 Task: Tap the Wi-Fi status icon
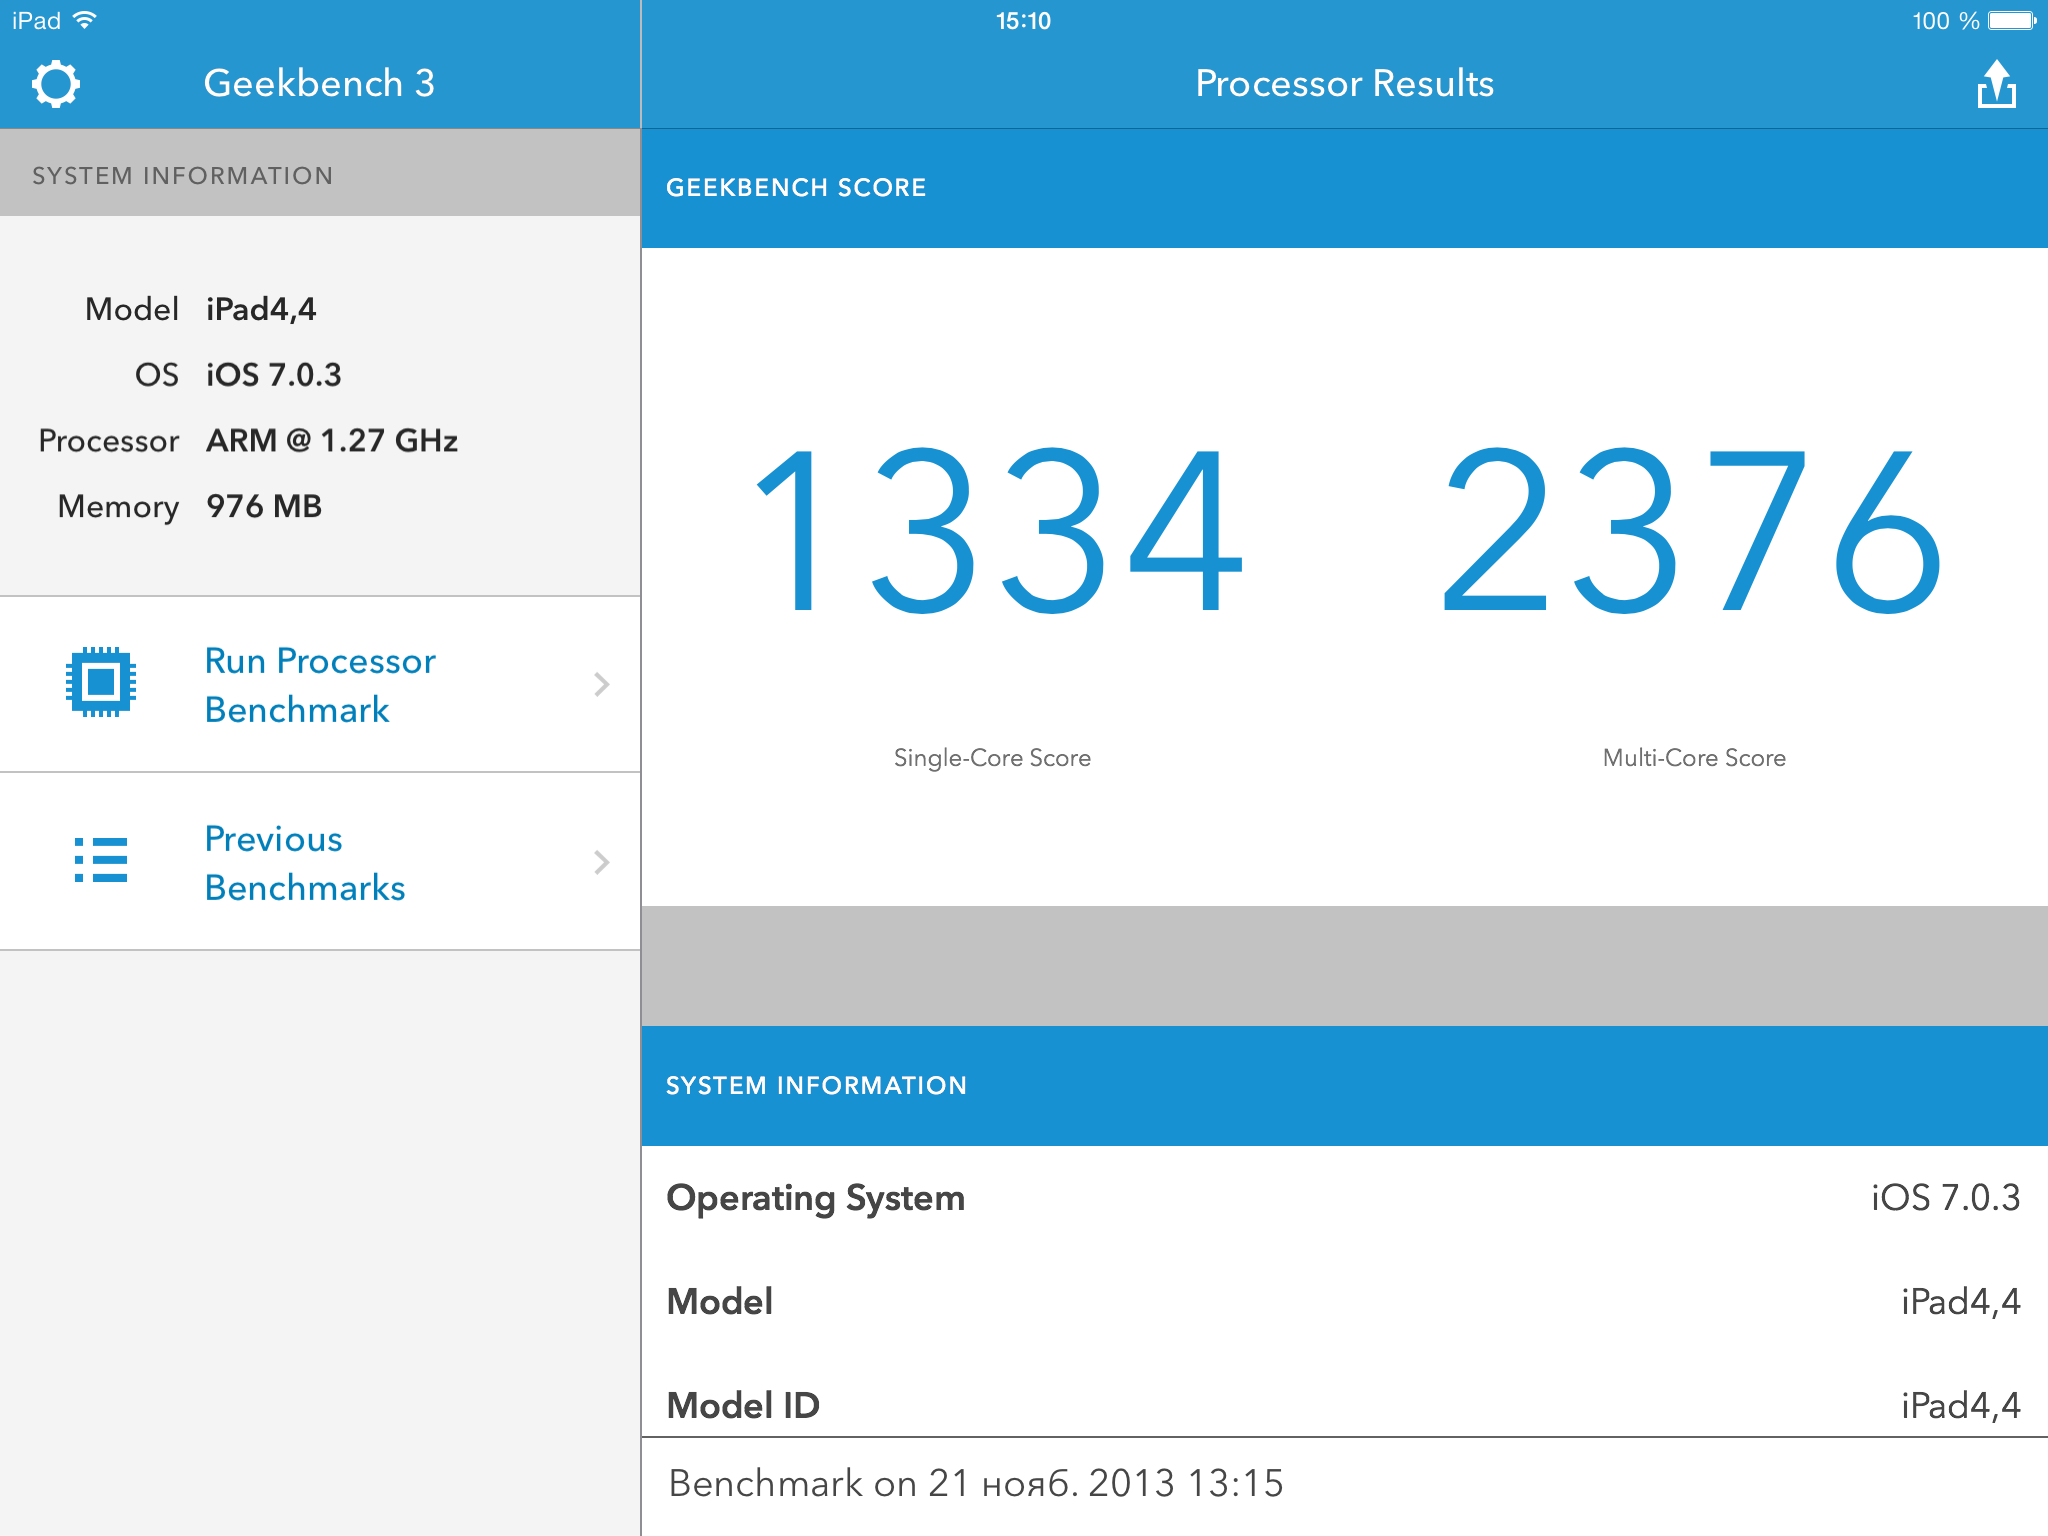pos(86,20)
